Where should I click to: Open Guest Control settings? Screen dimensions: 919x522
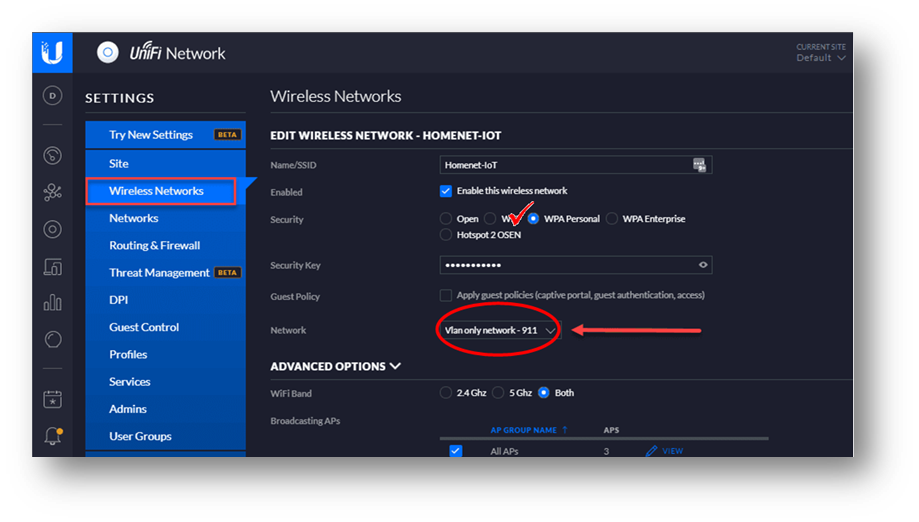point(165,327)
